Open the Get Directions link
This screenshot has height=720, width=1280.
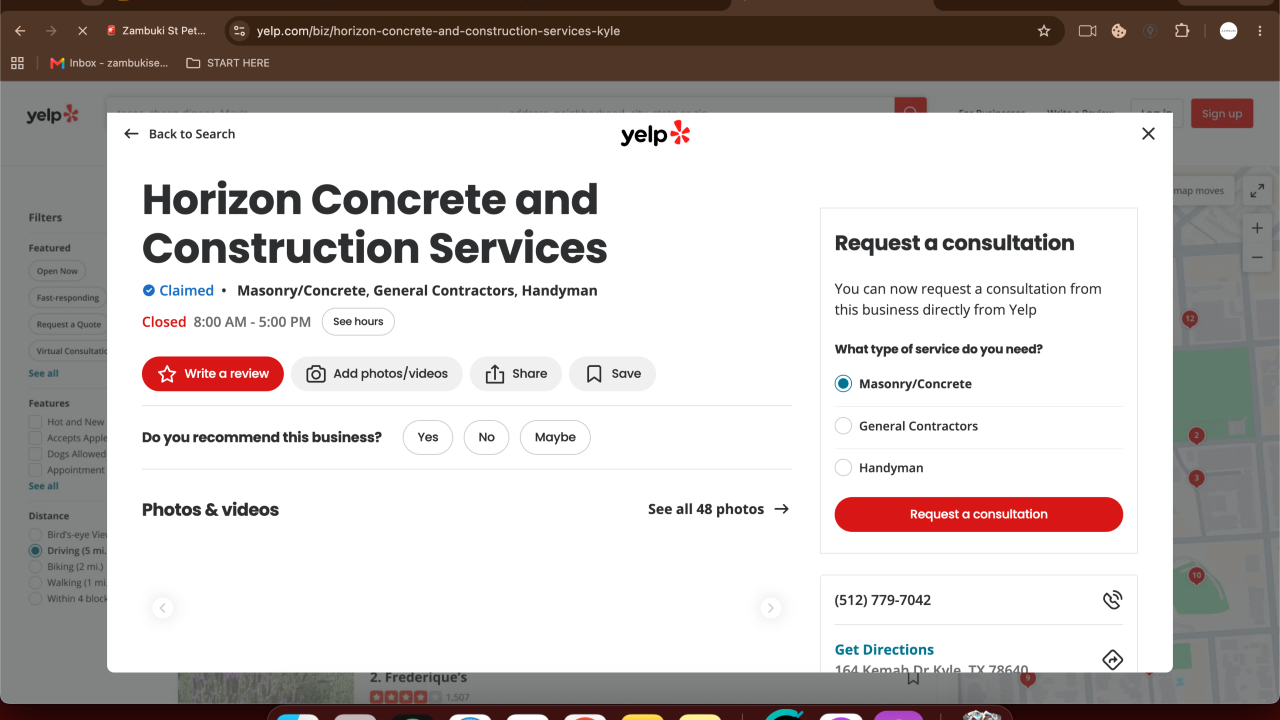(x=884, y=650)
